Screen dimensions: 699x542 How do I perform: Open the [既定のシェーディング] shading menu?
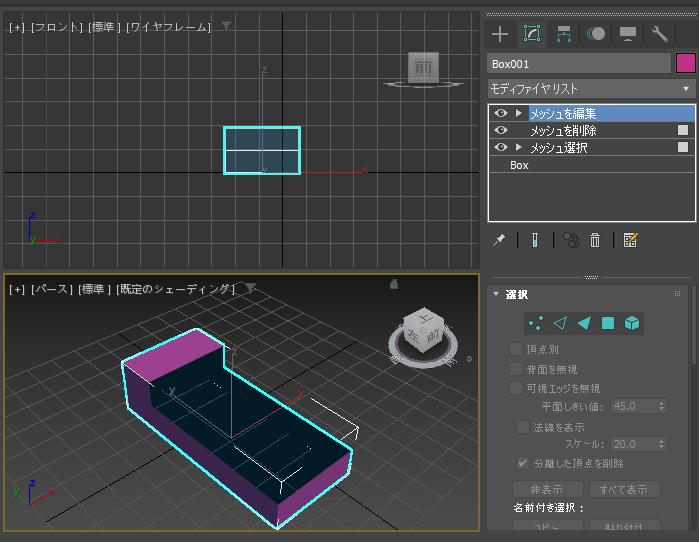click(176, 289)
